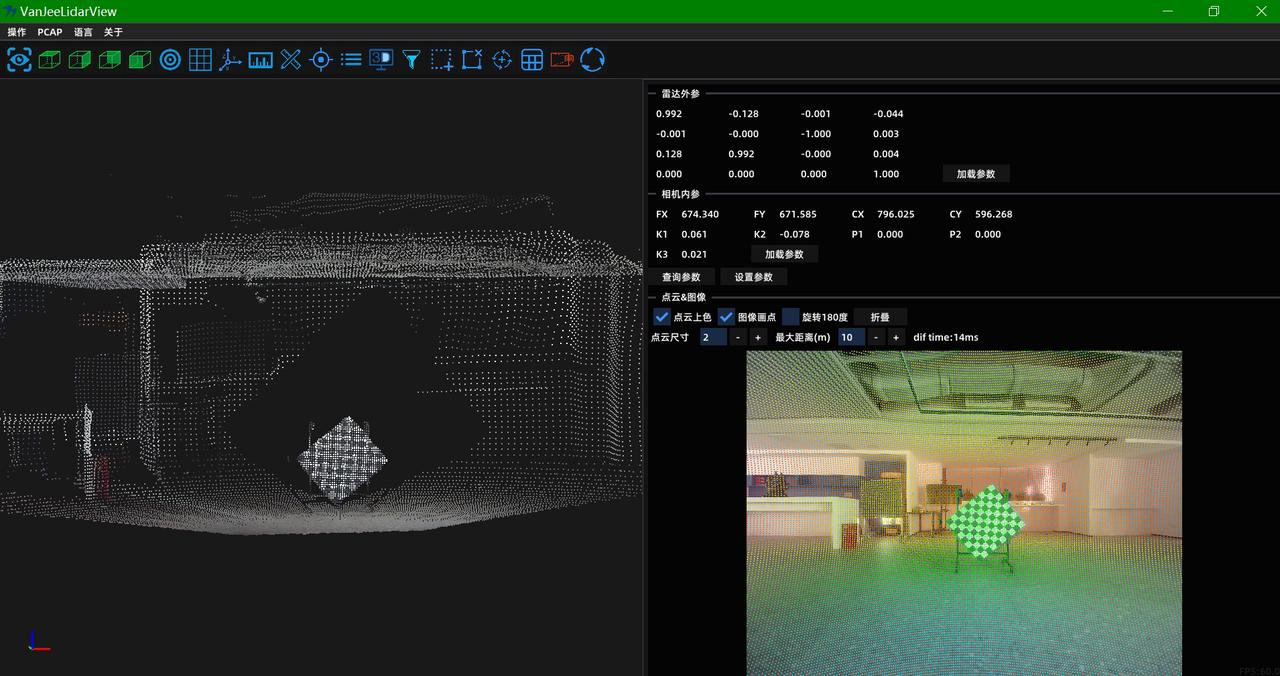Click the dif time:14ms readout
This screenshot has width=1280, height=676.
click(946, 338)
